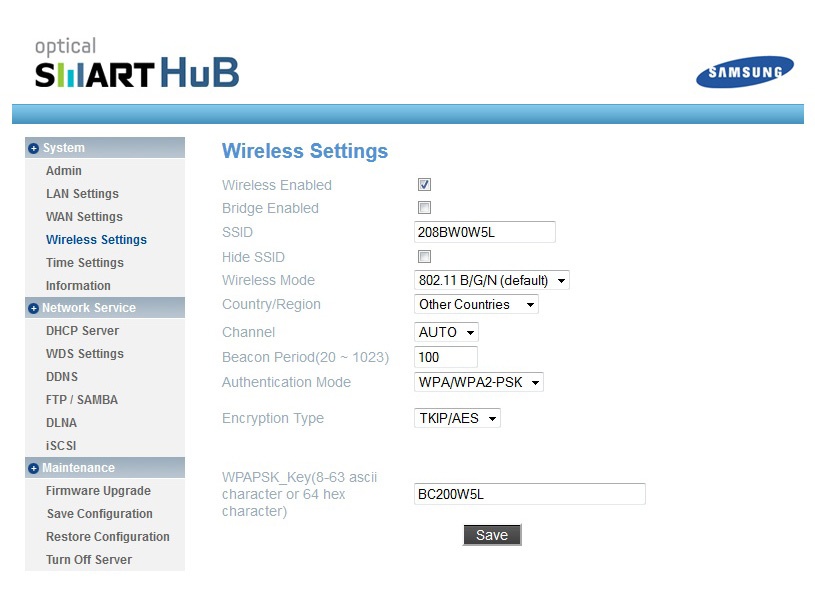
Task: Click the Wireless Settings page heading
Action: click(305, 151)
